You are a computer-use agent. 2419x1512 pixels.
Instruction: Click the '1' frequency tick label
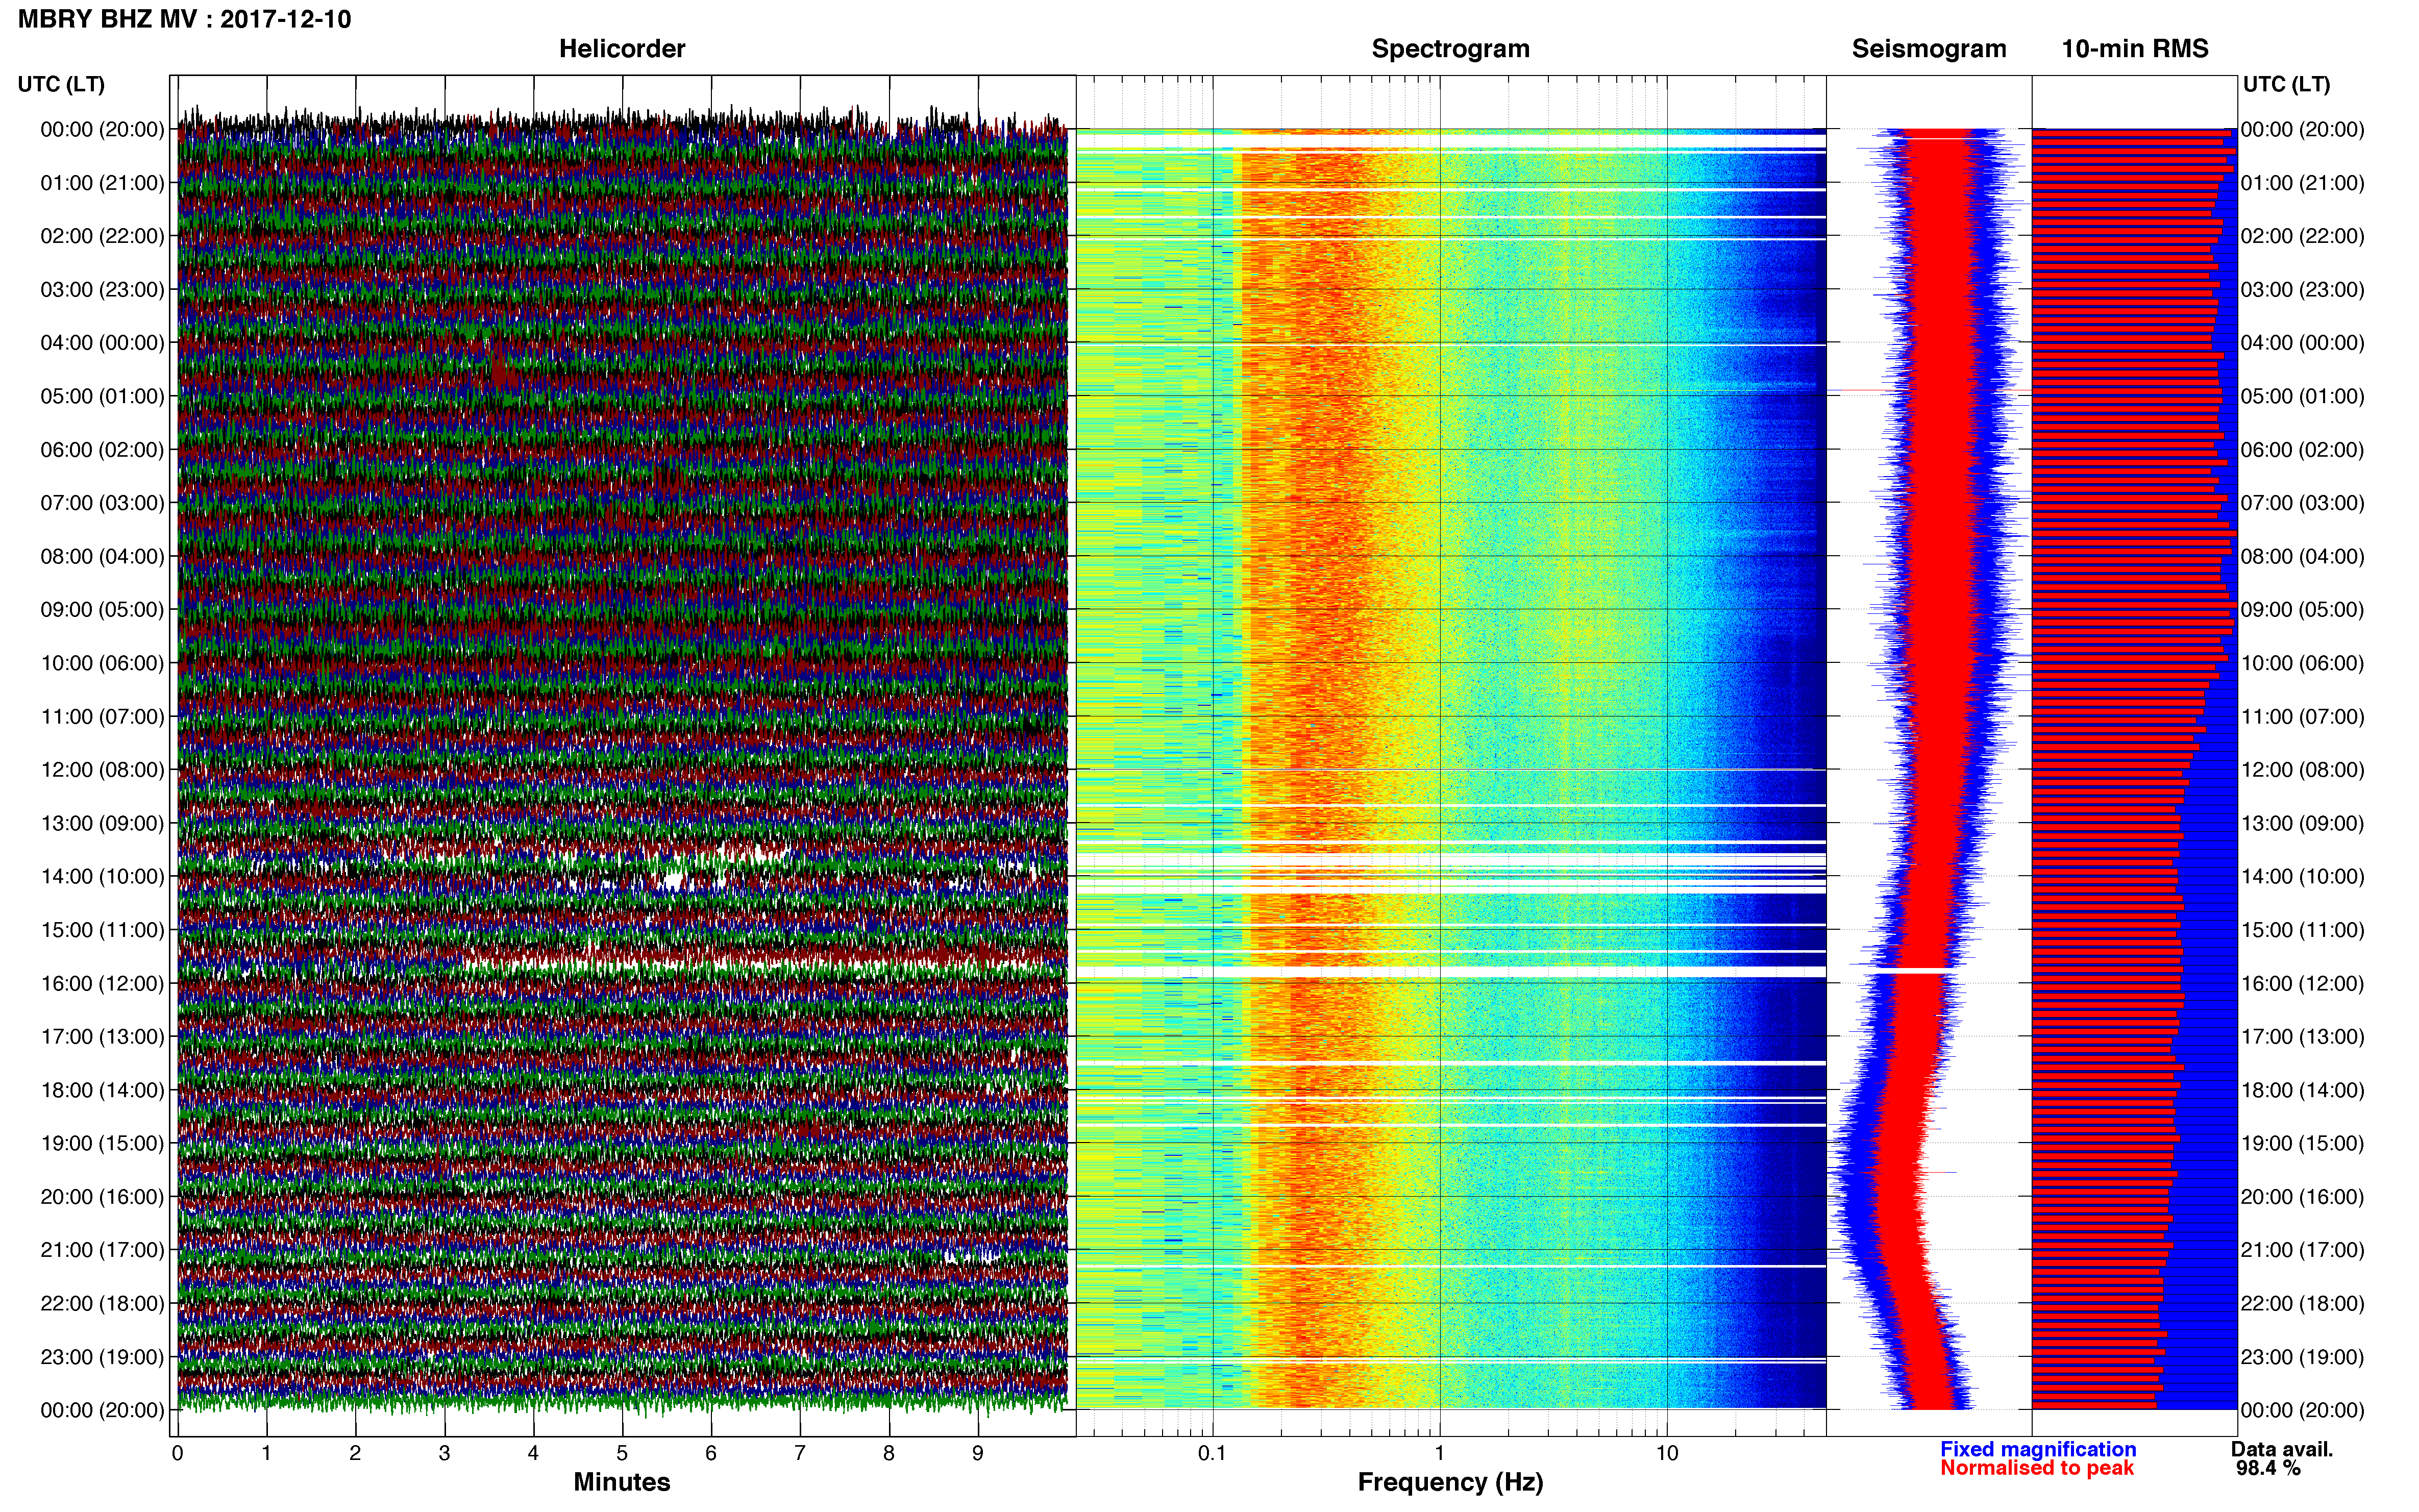[1440, 1453]
